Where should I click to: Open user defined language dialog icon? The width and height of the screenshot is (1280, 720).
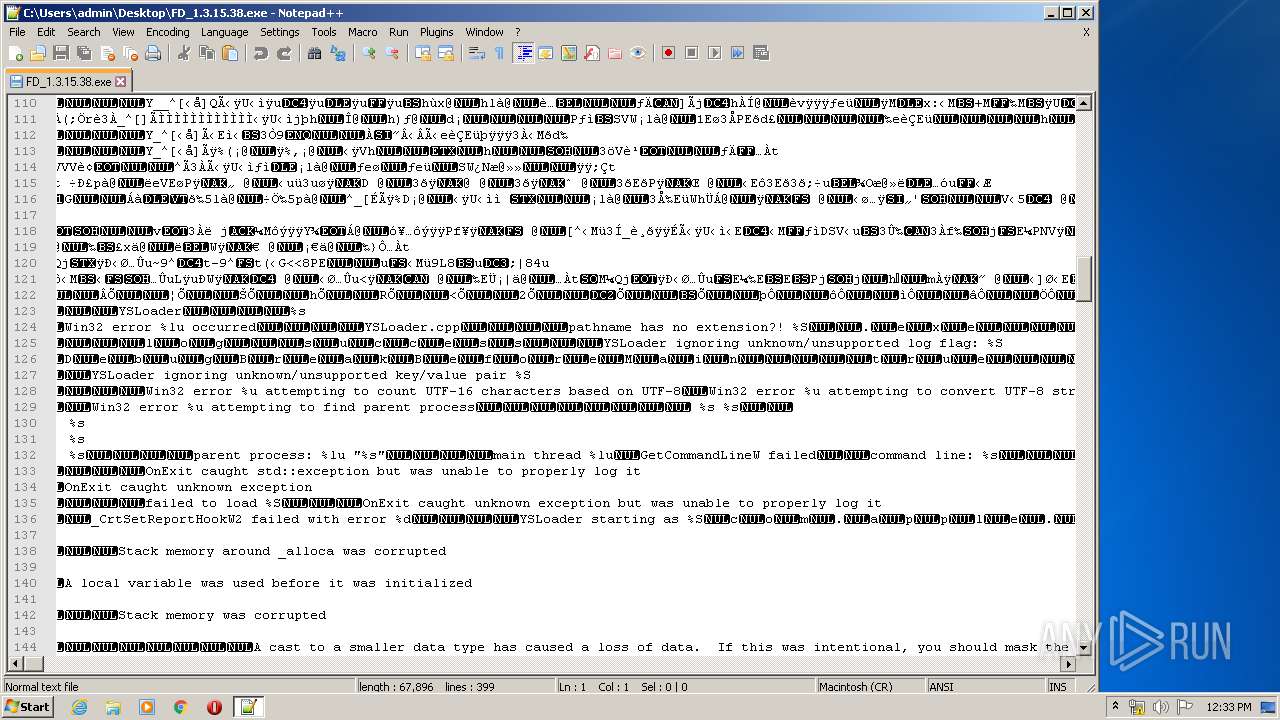546,53
